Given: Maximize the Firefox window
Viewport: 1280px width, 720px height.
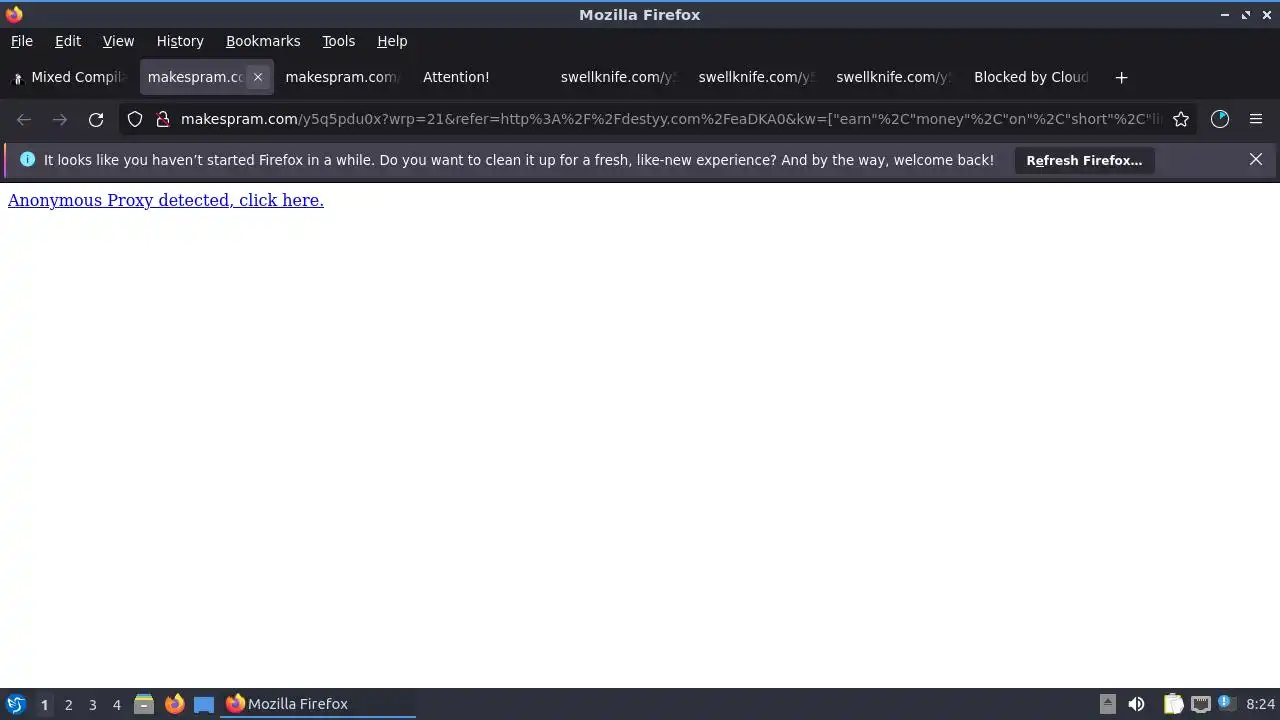Looking at the screenshot, I should click(1246, 15).
